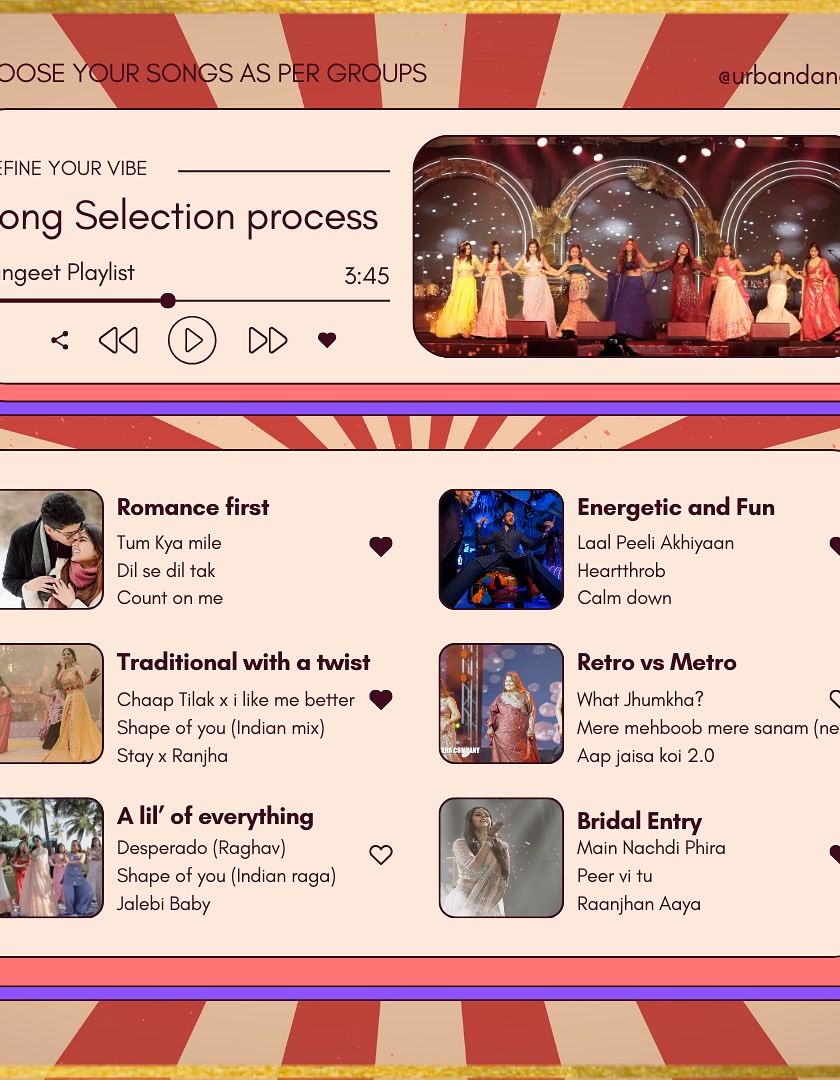
Task: Open the Traditional with a twist thumbnail
Action: pyautogui.click(x=51, y=703)
